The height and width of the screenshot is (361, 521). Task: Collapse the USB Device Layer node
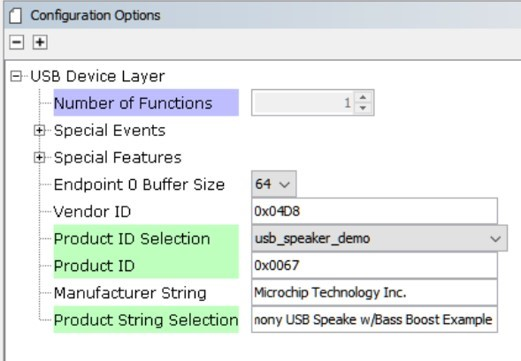16,76
